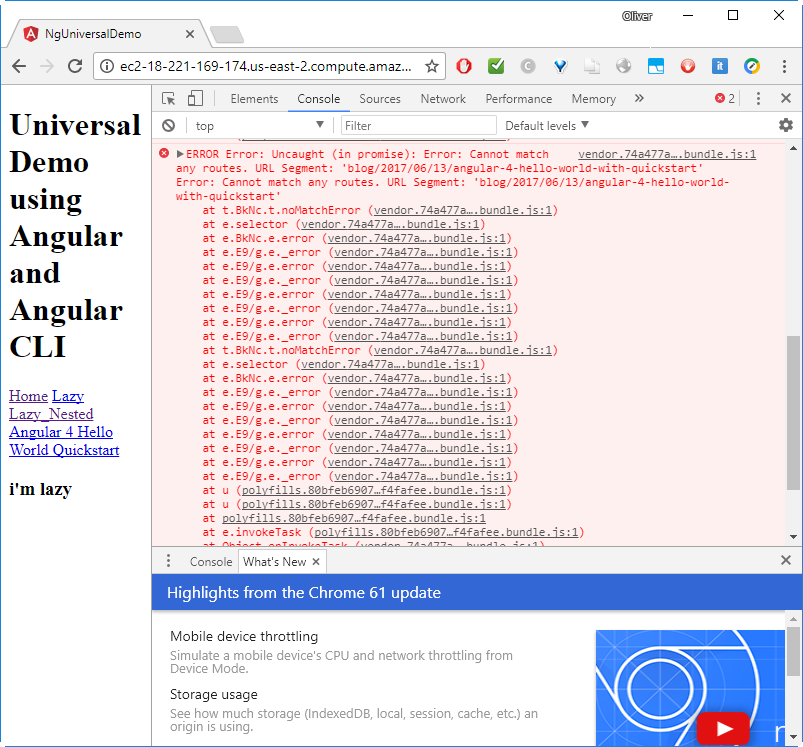Clear the console using the clear icon
Image resolution: width=803 pixels, height=747 pixels.
(169, 125)
